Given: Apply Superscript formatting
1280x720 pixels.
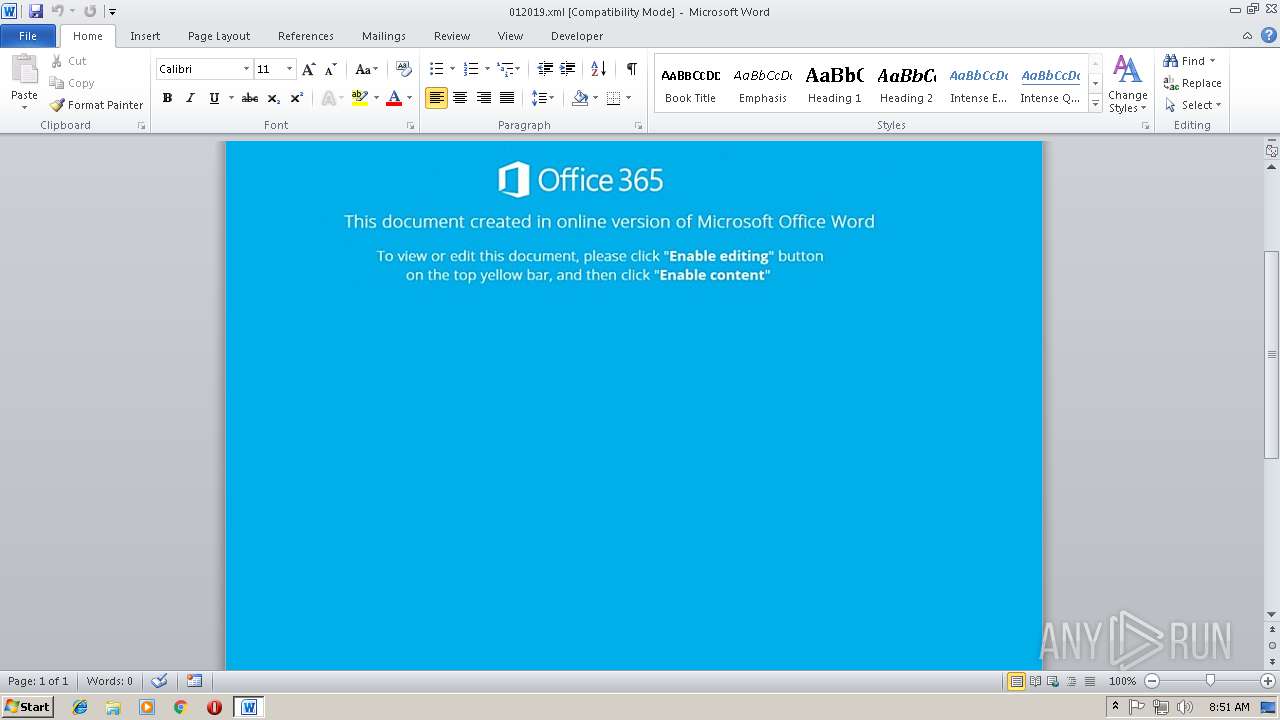Looking at the screenshot, I should coord(296,98).
